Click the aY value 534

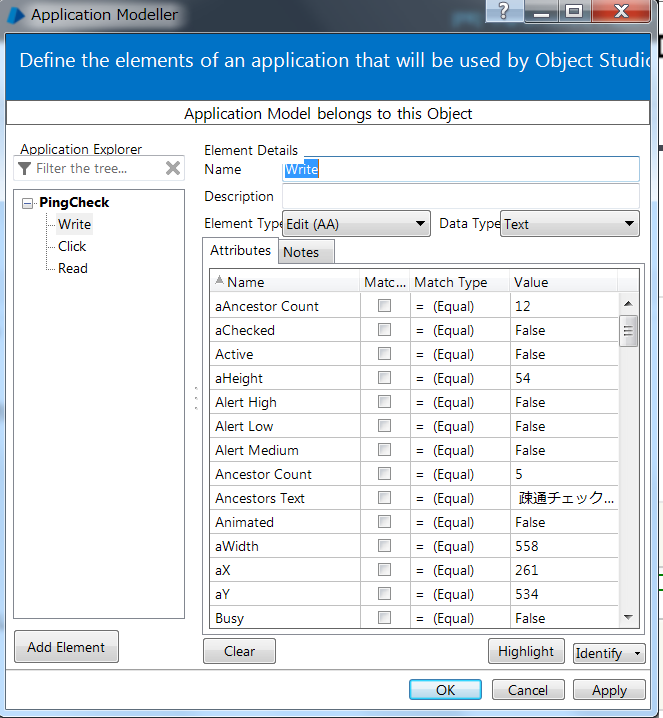click(x=527, y=594)
